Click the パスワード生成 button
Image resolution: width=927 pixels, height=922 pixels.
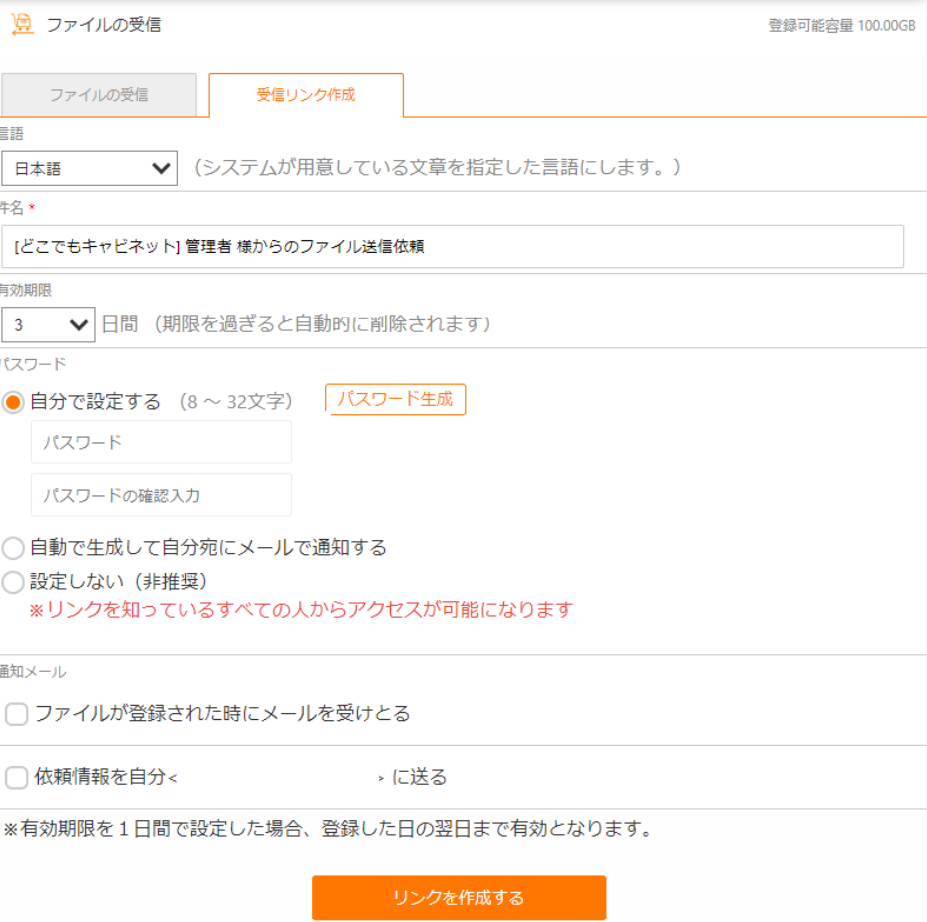394,399
